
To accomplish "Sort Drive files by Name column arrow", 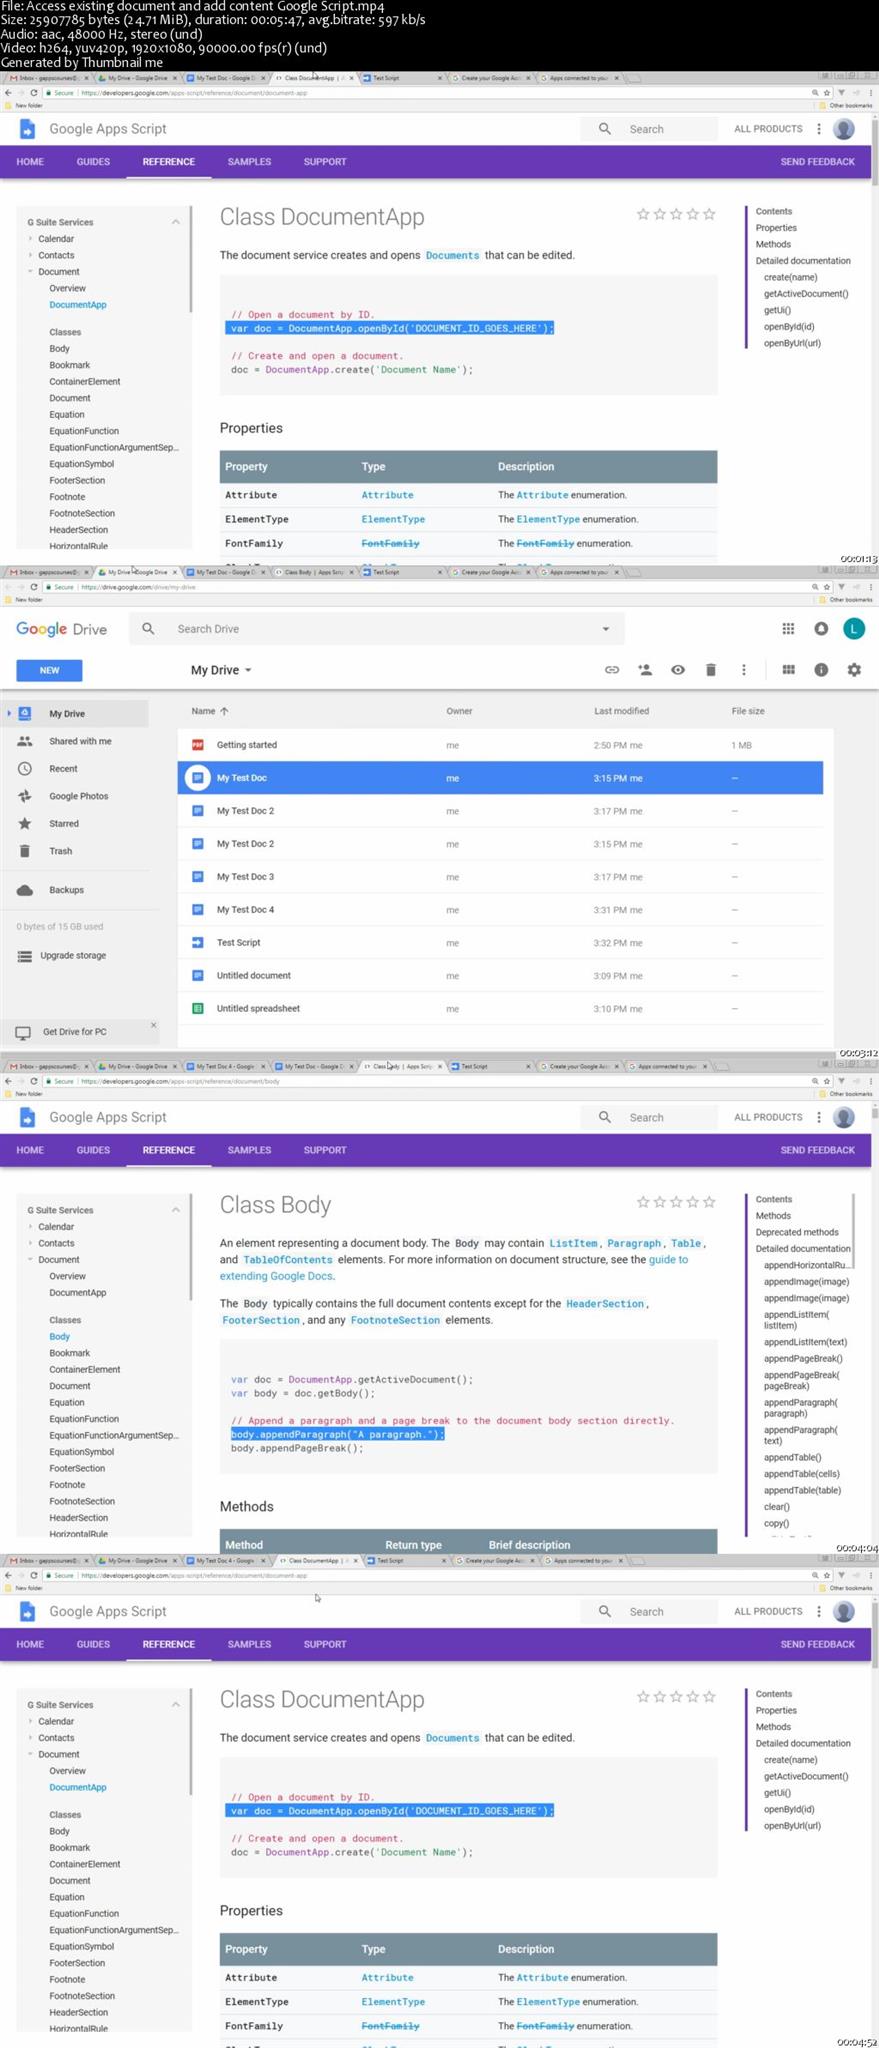I will (x=224, y=711).
